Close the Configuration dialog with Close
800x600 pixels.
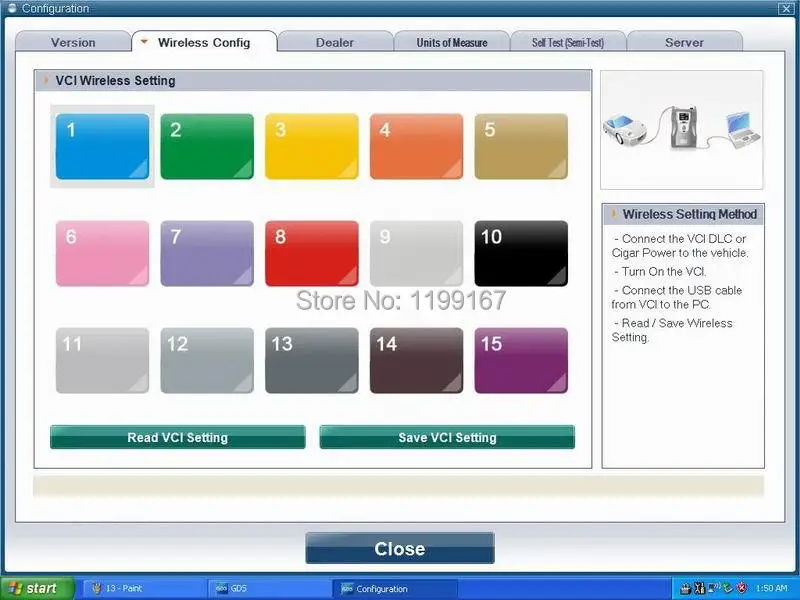pos(400,548)
